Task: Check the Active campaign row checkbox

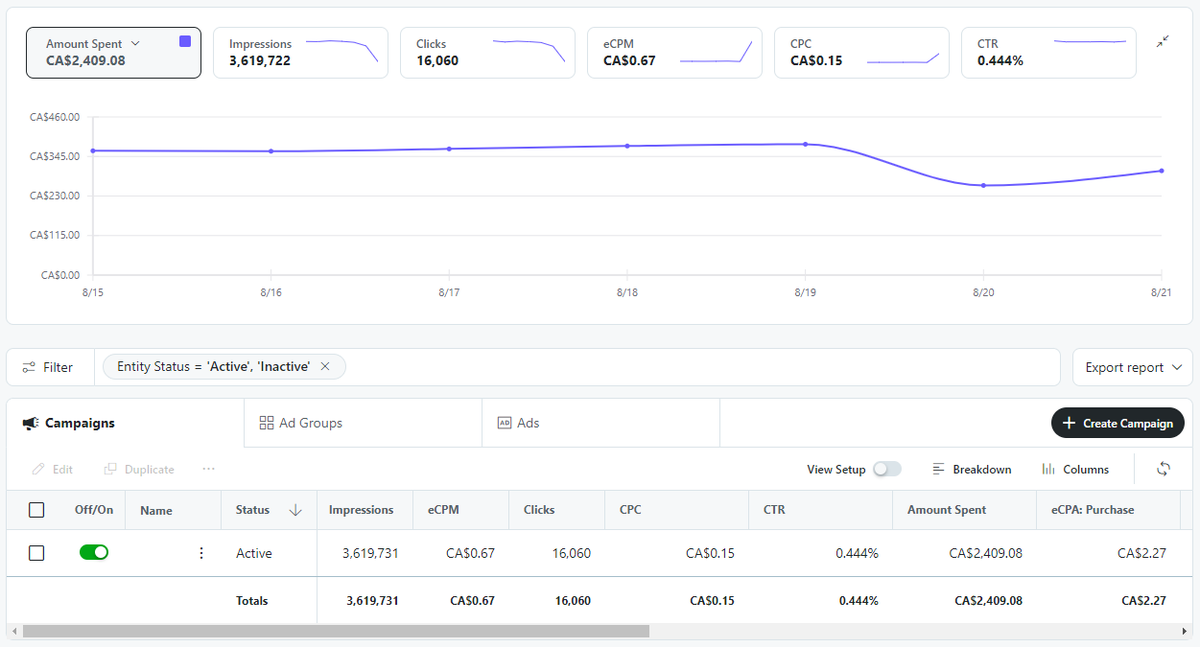Action: [36, 553]
